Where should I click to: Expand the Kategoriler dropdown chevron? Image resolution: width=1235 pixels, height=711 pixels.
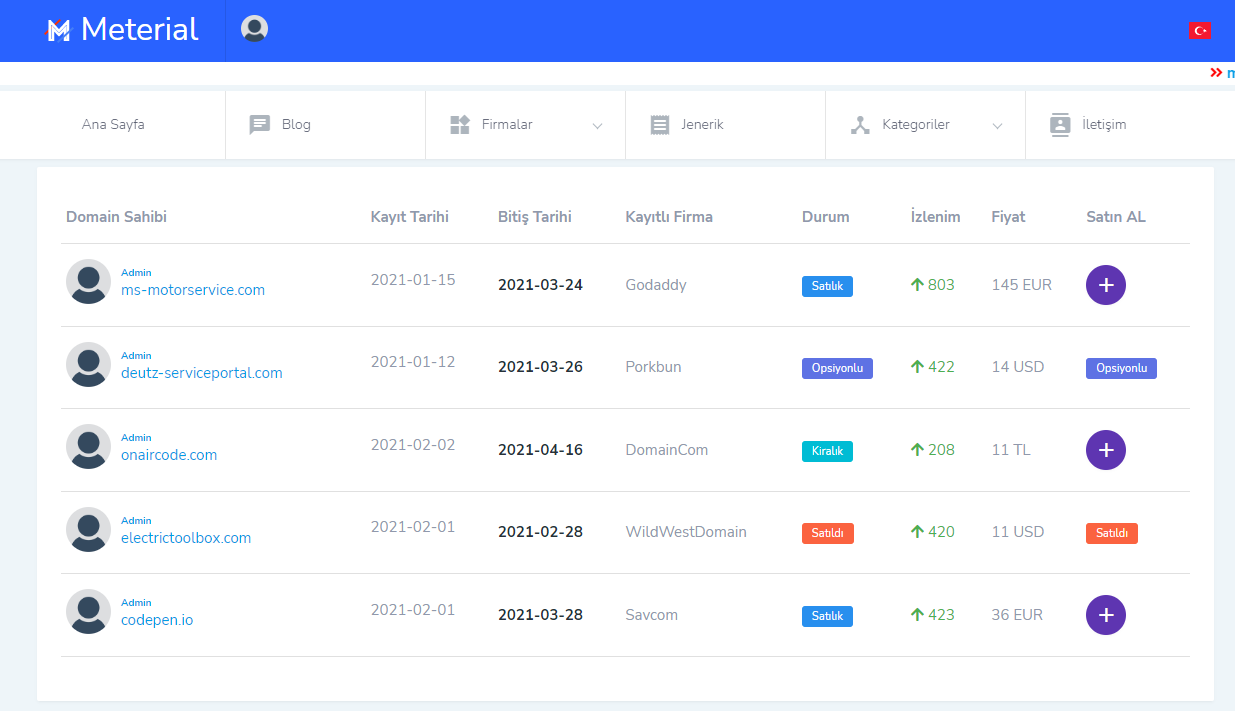tap(997, 126)
